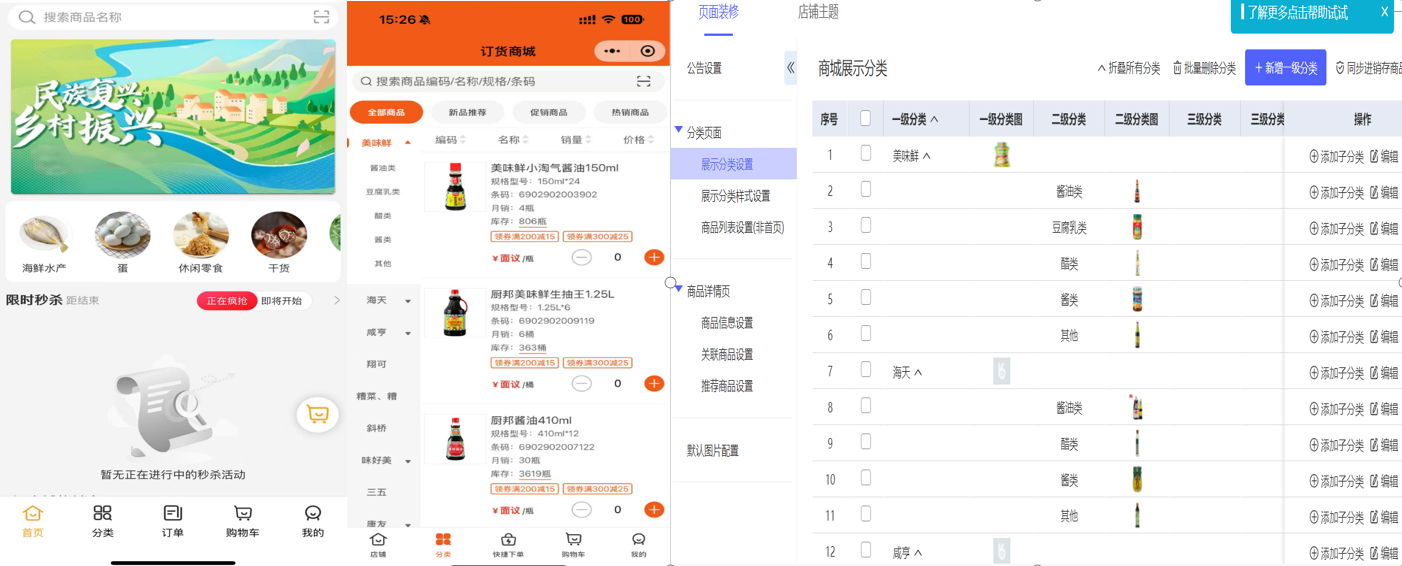The image size is (1402, 566).
Task: Open the 蛋 category icon
Action: pyautogui.click(x=122, y=243)
